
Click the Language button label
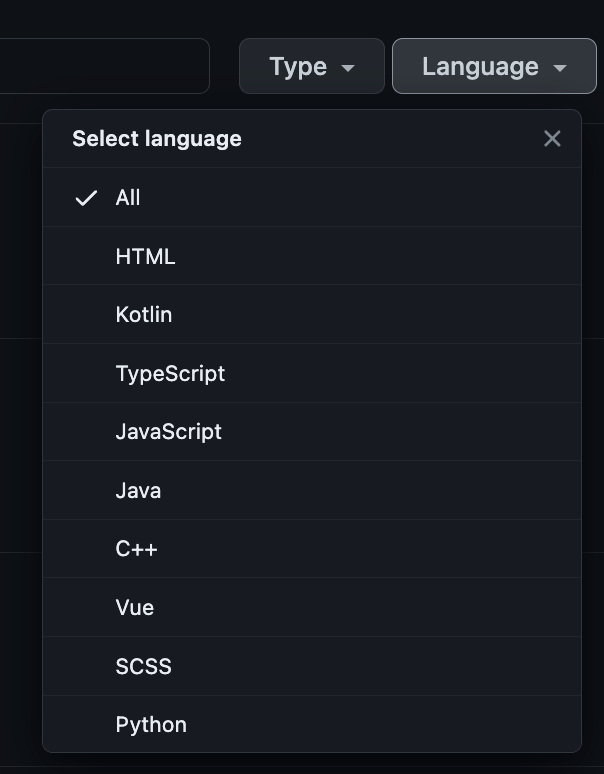pyautogui.click(x=480, y=66)
